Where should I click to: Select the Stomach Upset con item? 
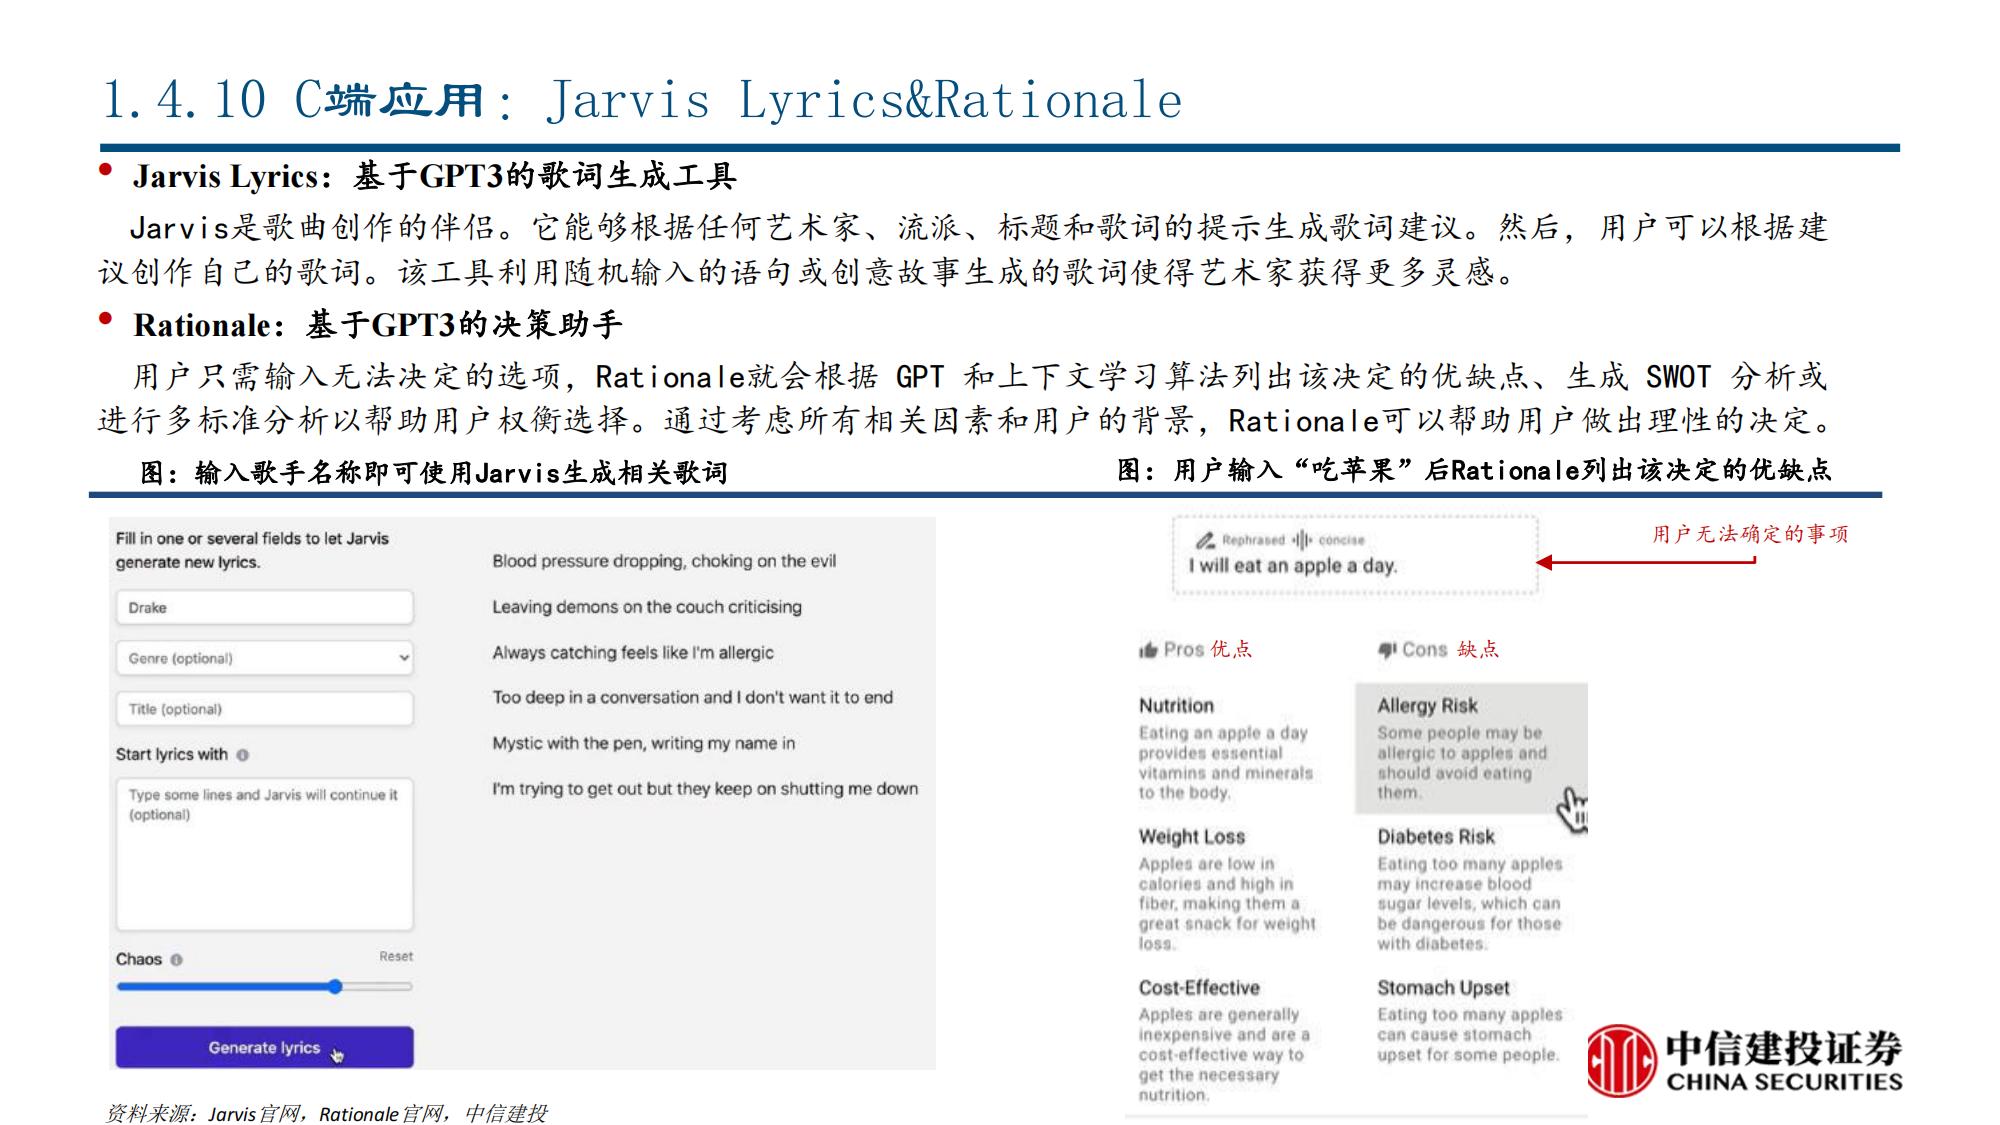pyautogui.click(x=1470, y=1020)
